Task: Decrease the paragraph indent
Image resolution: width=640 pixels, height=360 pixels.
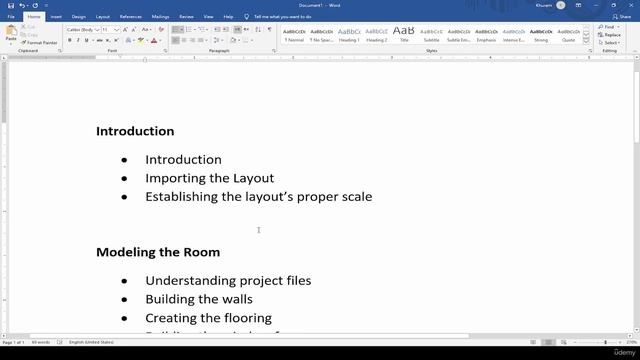Action: coord(217,30)
